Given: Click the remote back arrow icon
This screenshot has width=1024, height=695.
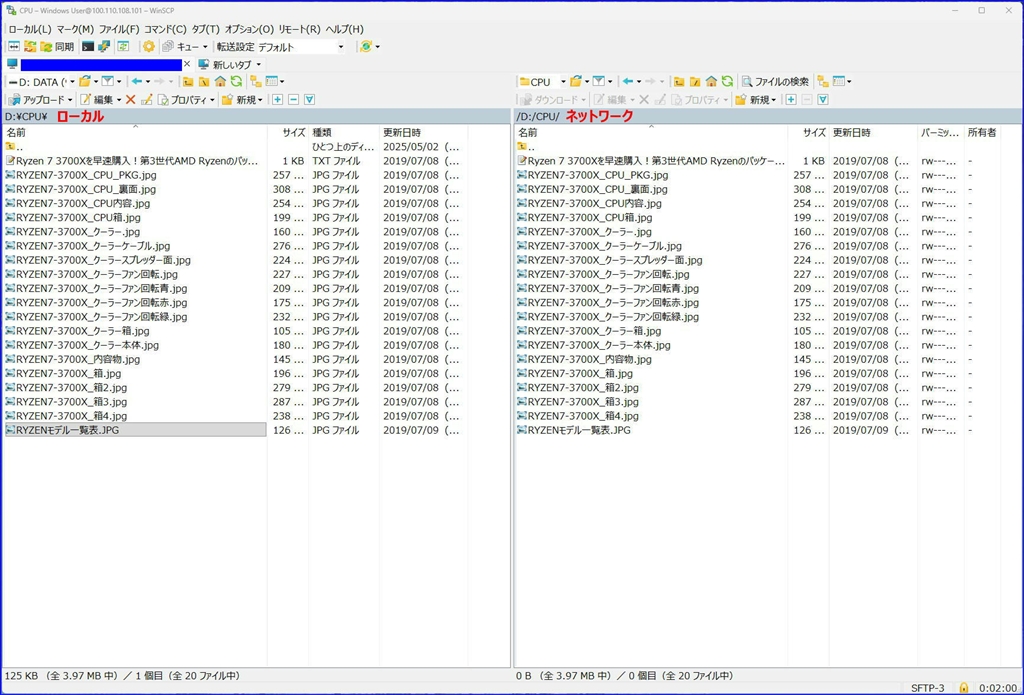Looking at the screenshot, I should click(628, 82).
